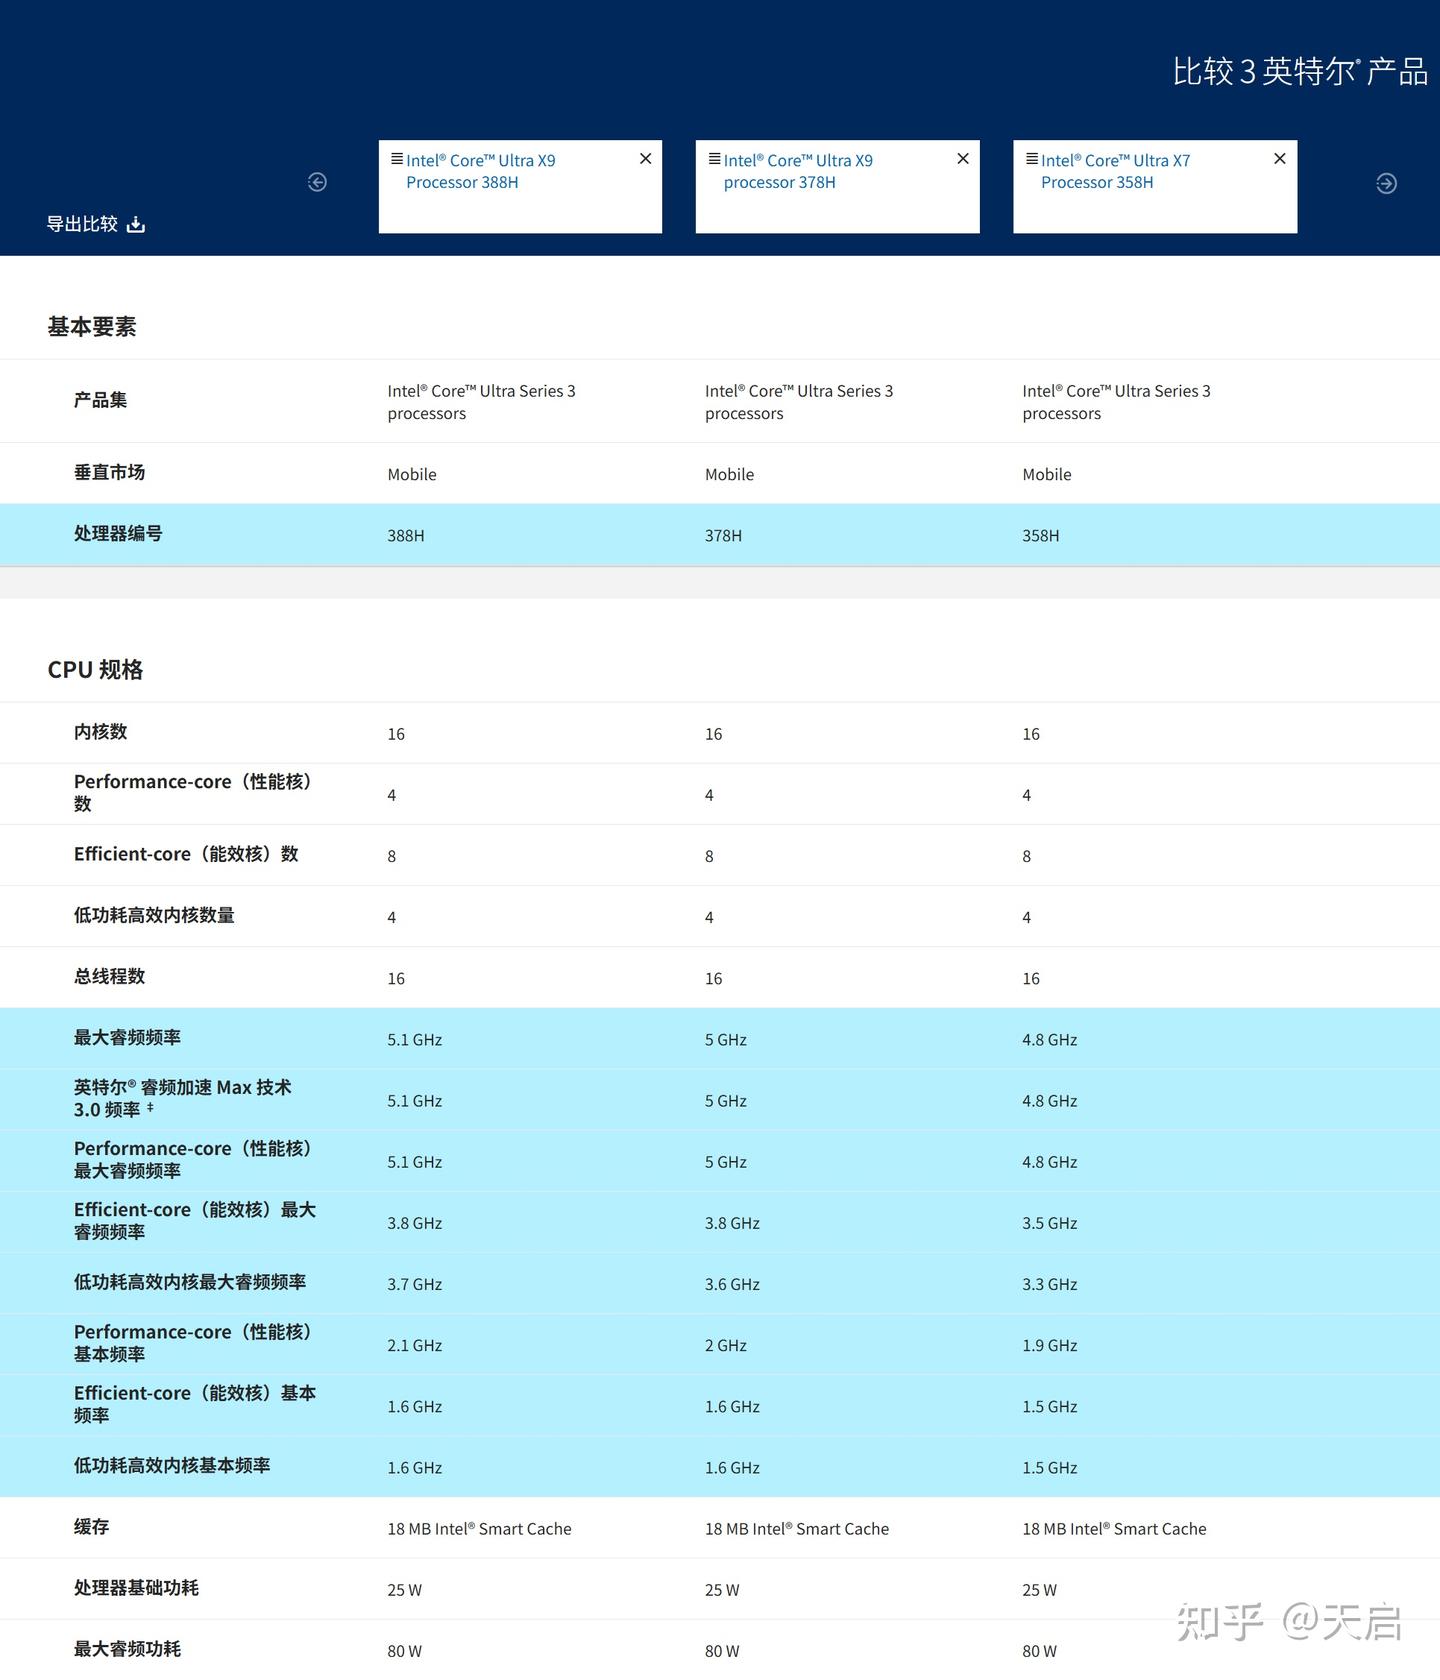Click 80 W turbo power for 378H
Screen dimensions: 1440x1680
point(722,1651)
